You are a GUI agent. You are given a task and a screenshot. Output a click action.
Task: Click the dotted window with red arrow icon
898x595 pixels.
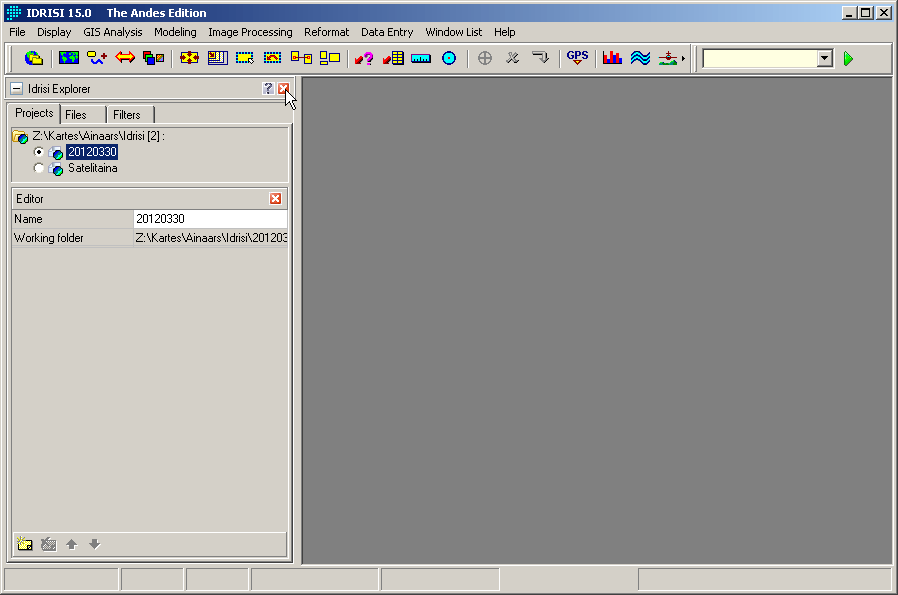273,58
